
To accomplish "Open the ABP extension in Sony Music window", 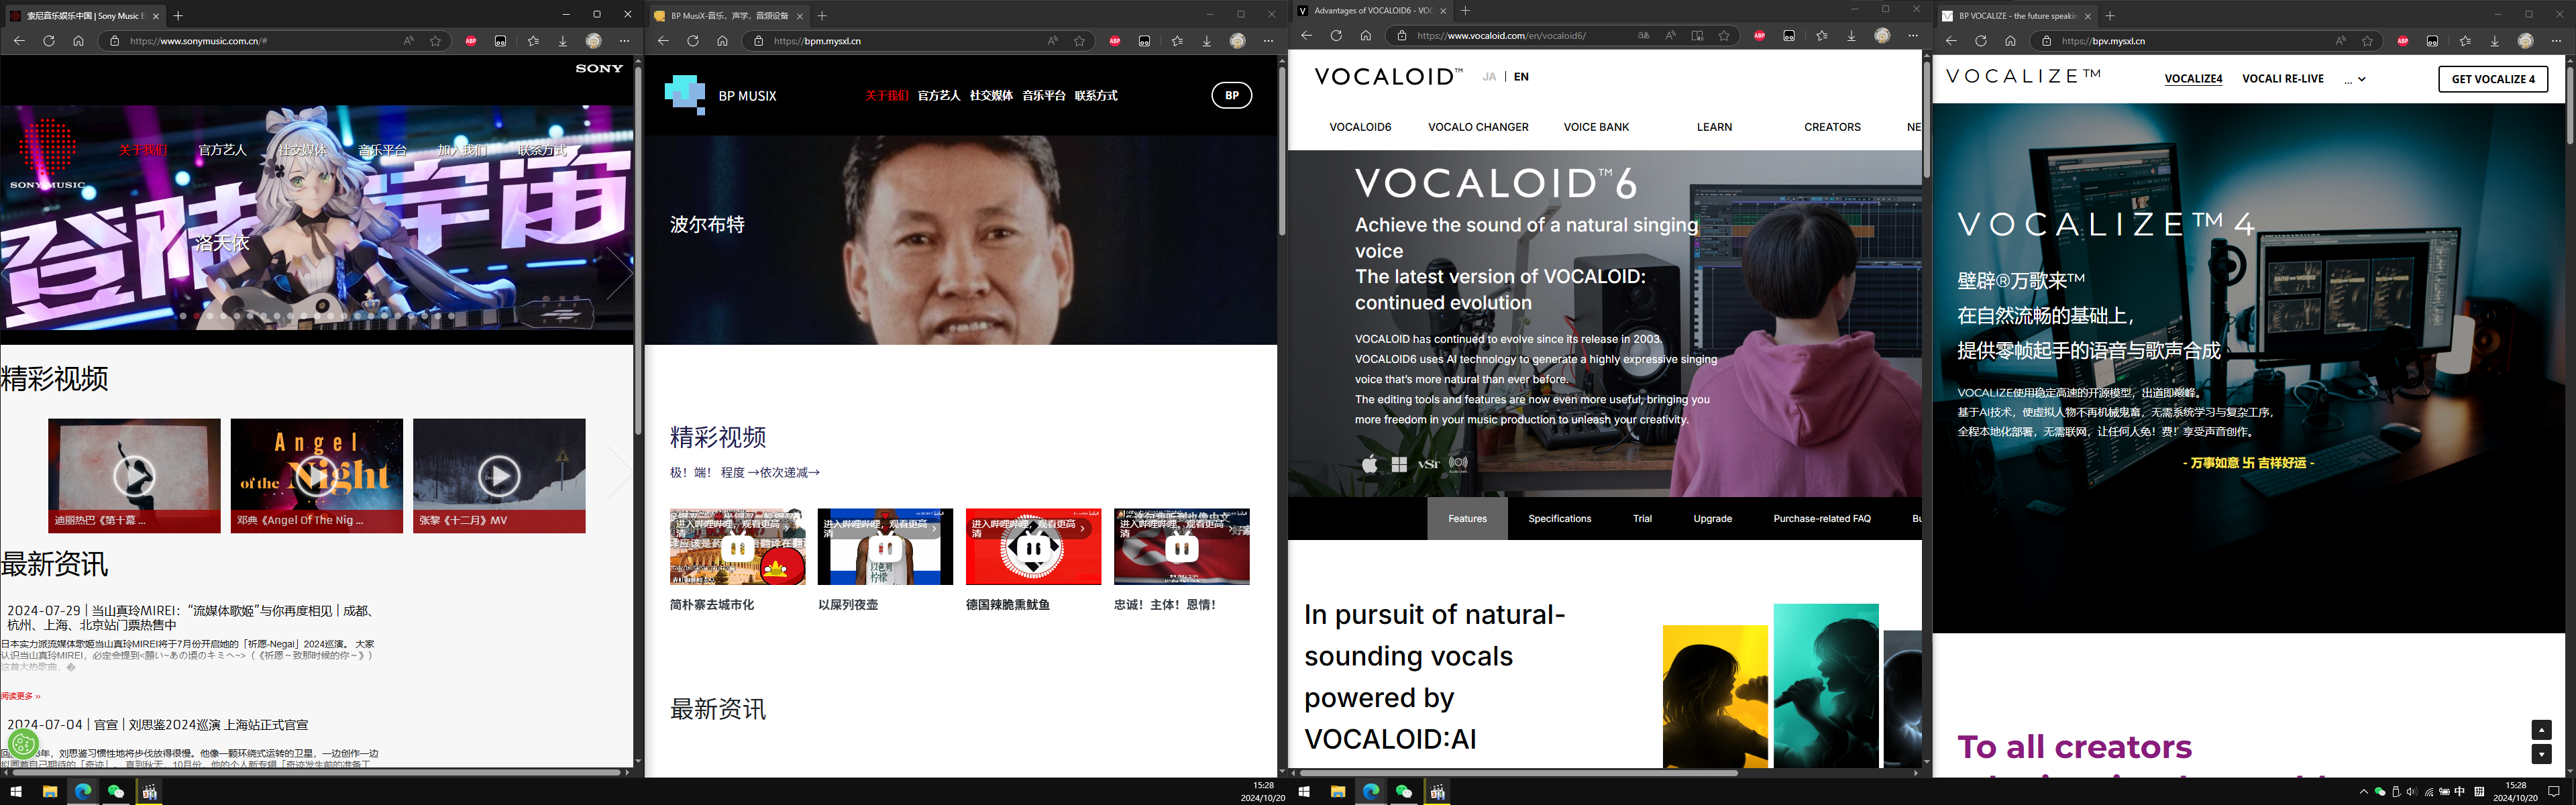I will [x=471, y=41].
